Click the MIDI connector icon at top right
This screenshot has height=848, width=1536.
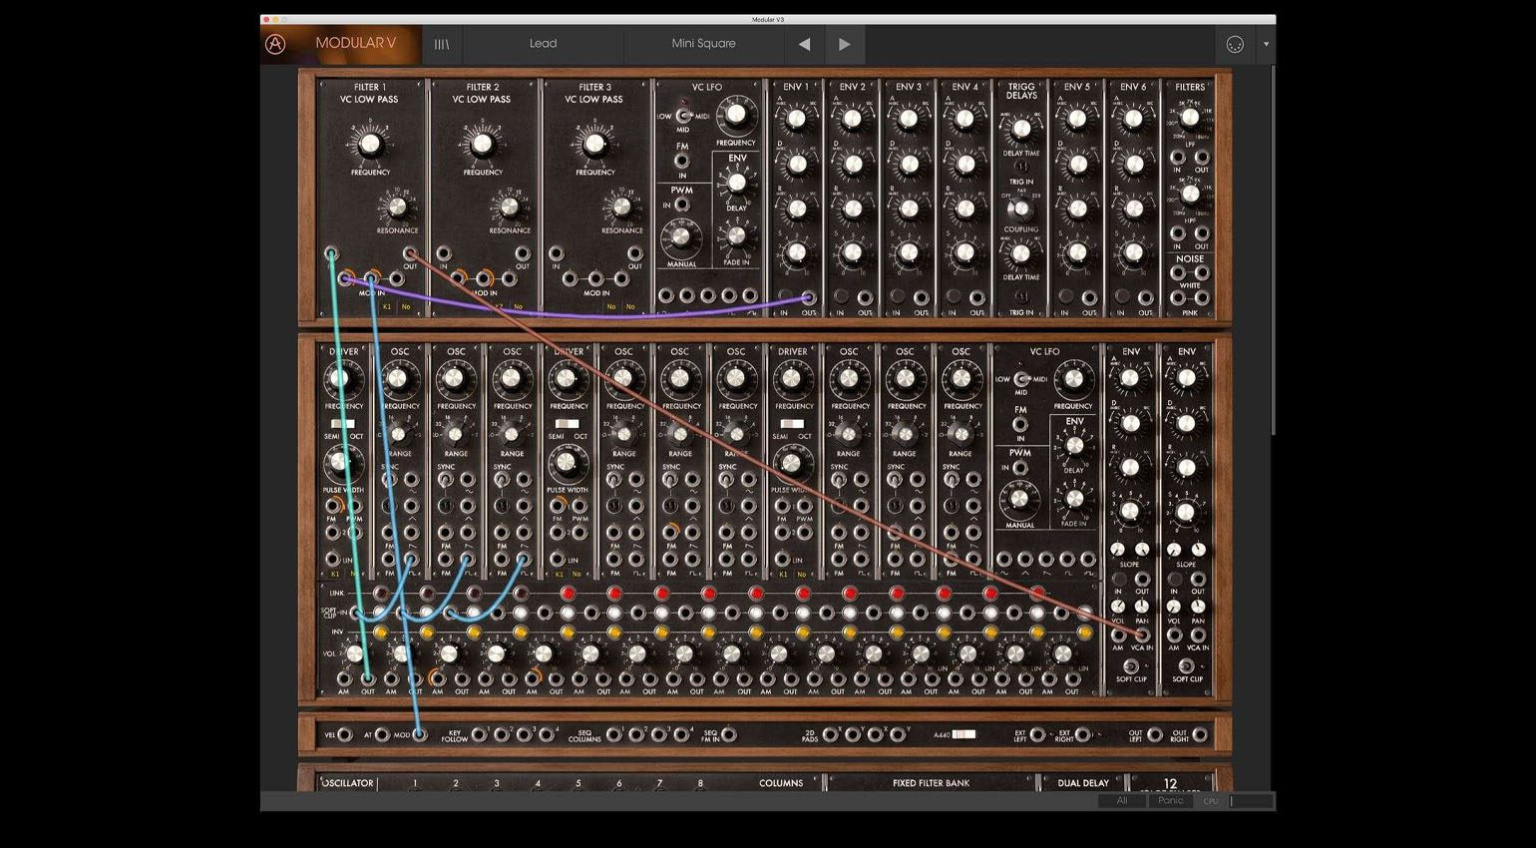pyautogui.click(x=1234, y=44)
